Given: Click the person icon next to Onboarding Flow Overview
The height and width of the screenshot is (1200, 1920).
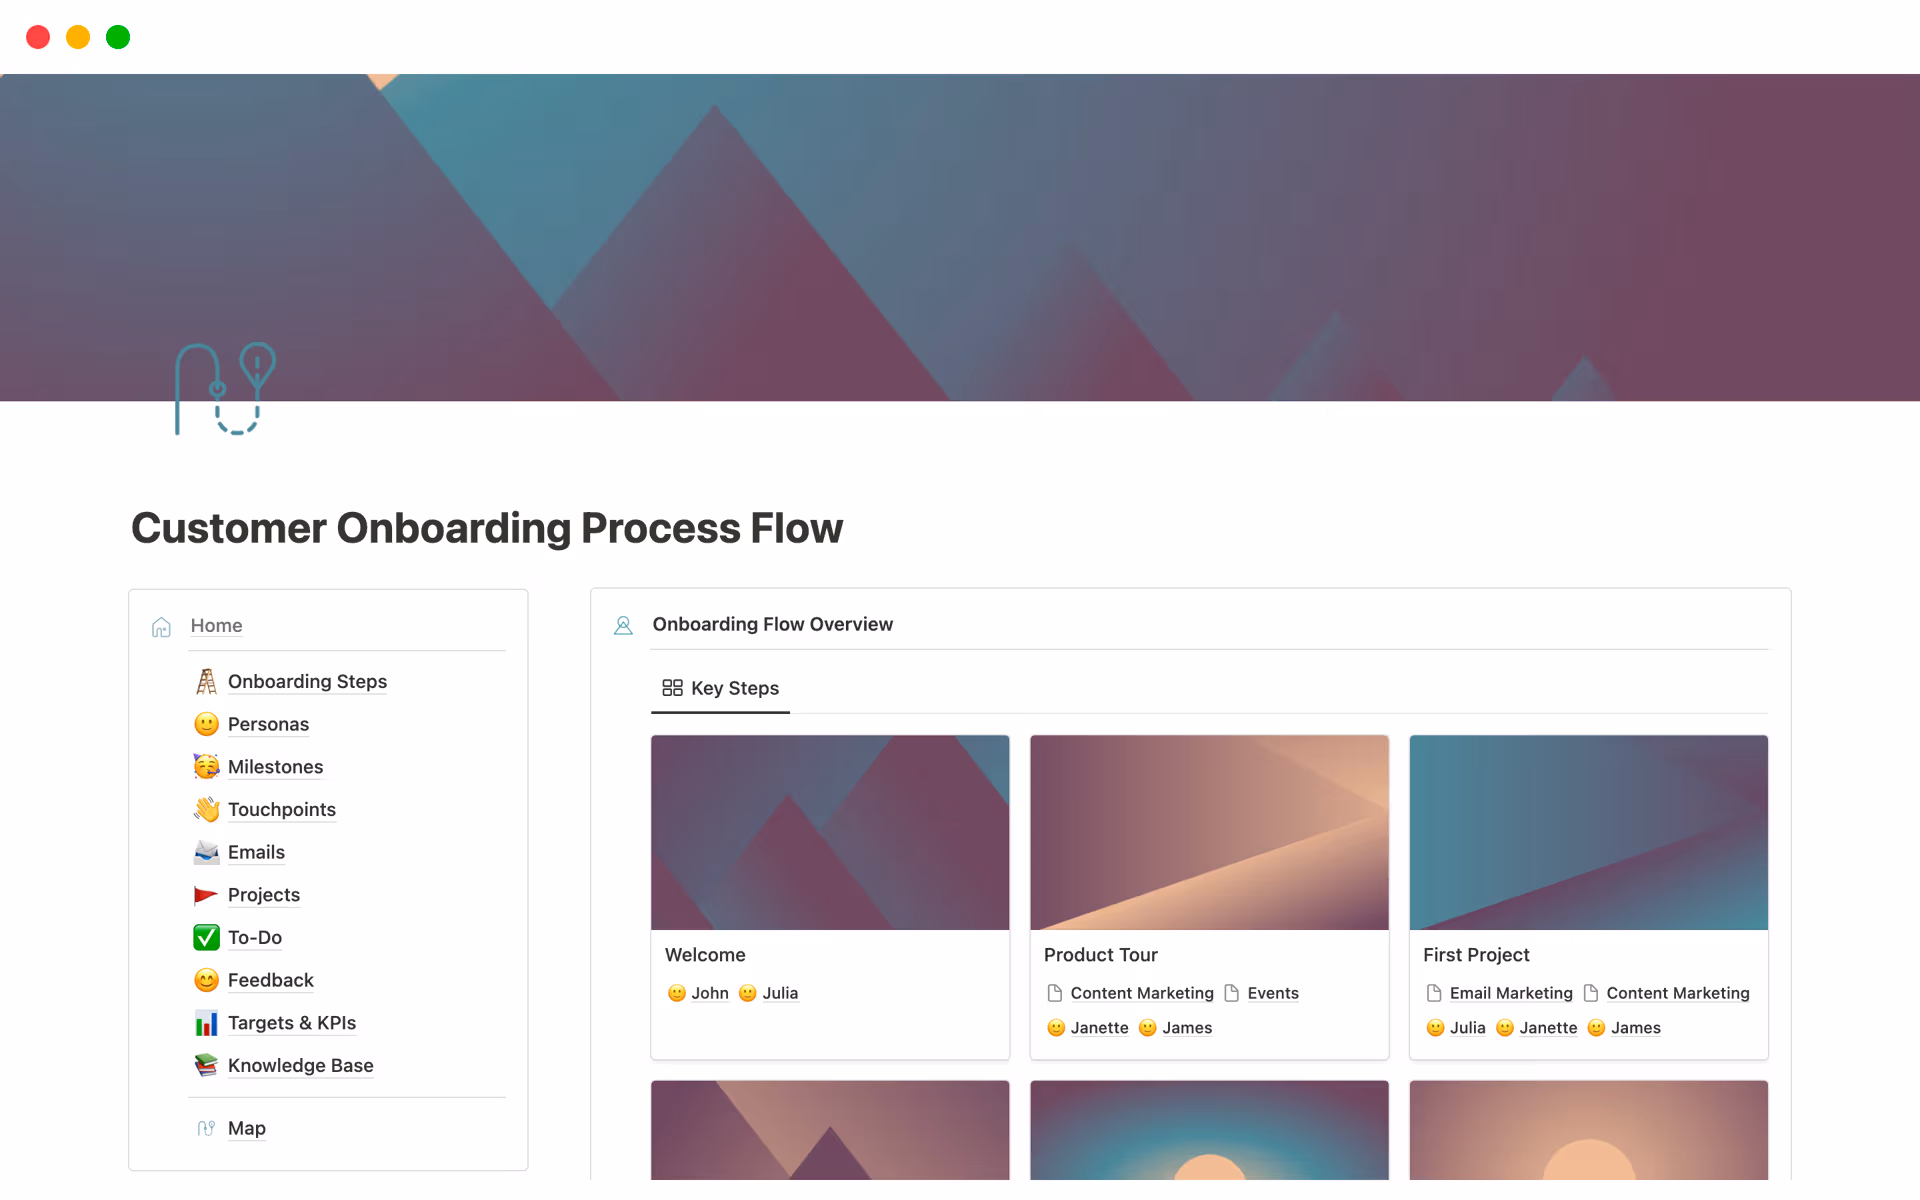Looking at the screenshot, I should point(623,624).
